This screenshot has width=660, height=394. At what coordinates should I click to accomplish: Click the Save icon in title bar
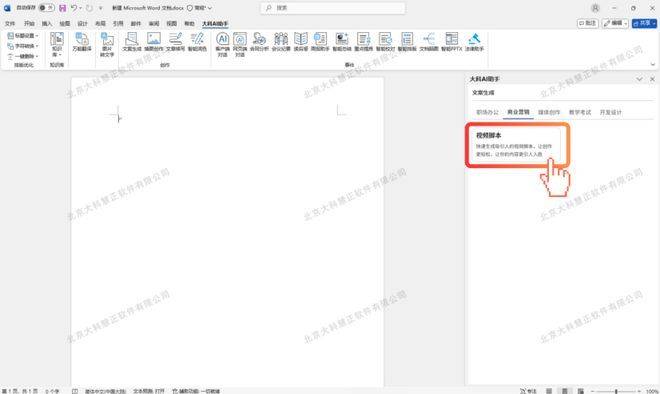[63, 8]
